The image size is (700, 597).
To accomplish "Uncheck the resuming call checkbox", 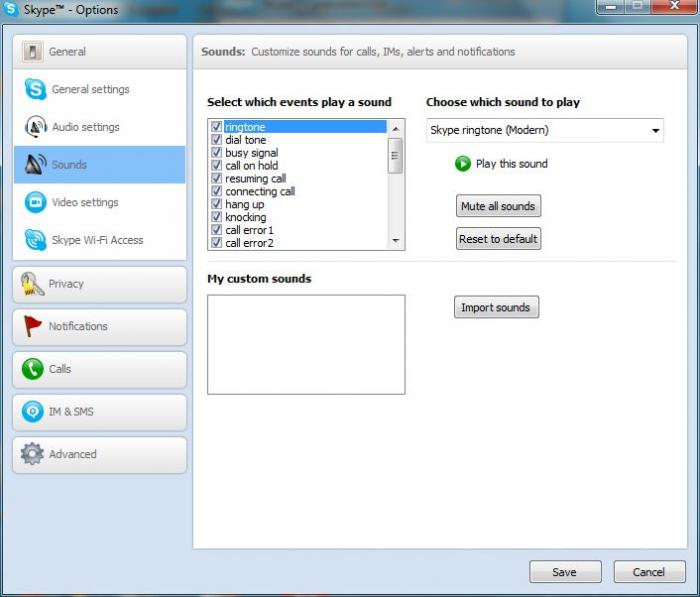I will pyautogui.click(x=217, y=179).
